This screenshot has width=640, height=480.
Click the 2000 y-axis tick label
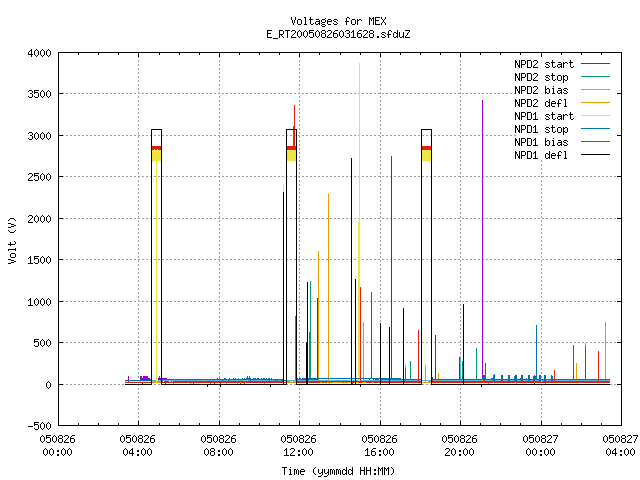[x=40, y=219]
